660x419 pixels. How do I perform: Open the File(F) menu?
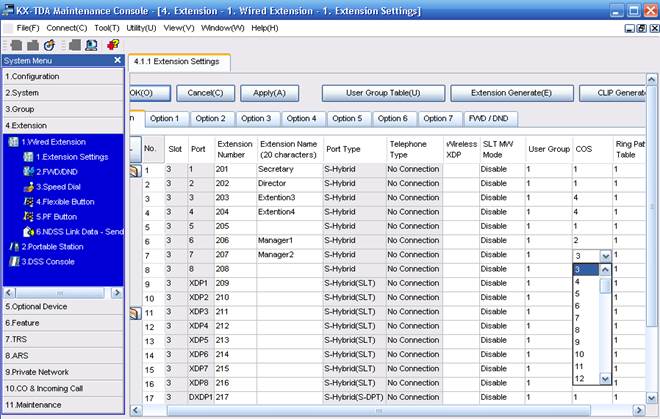tap(28, 28)
